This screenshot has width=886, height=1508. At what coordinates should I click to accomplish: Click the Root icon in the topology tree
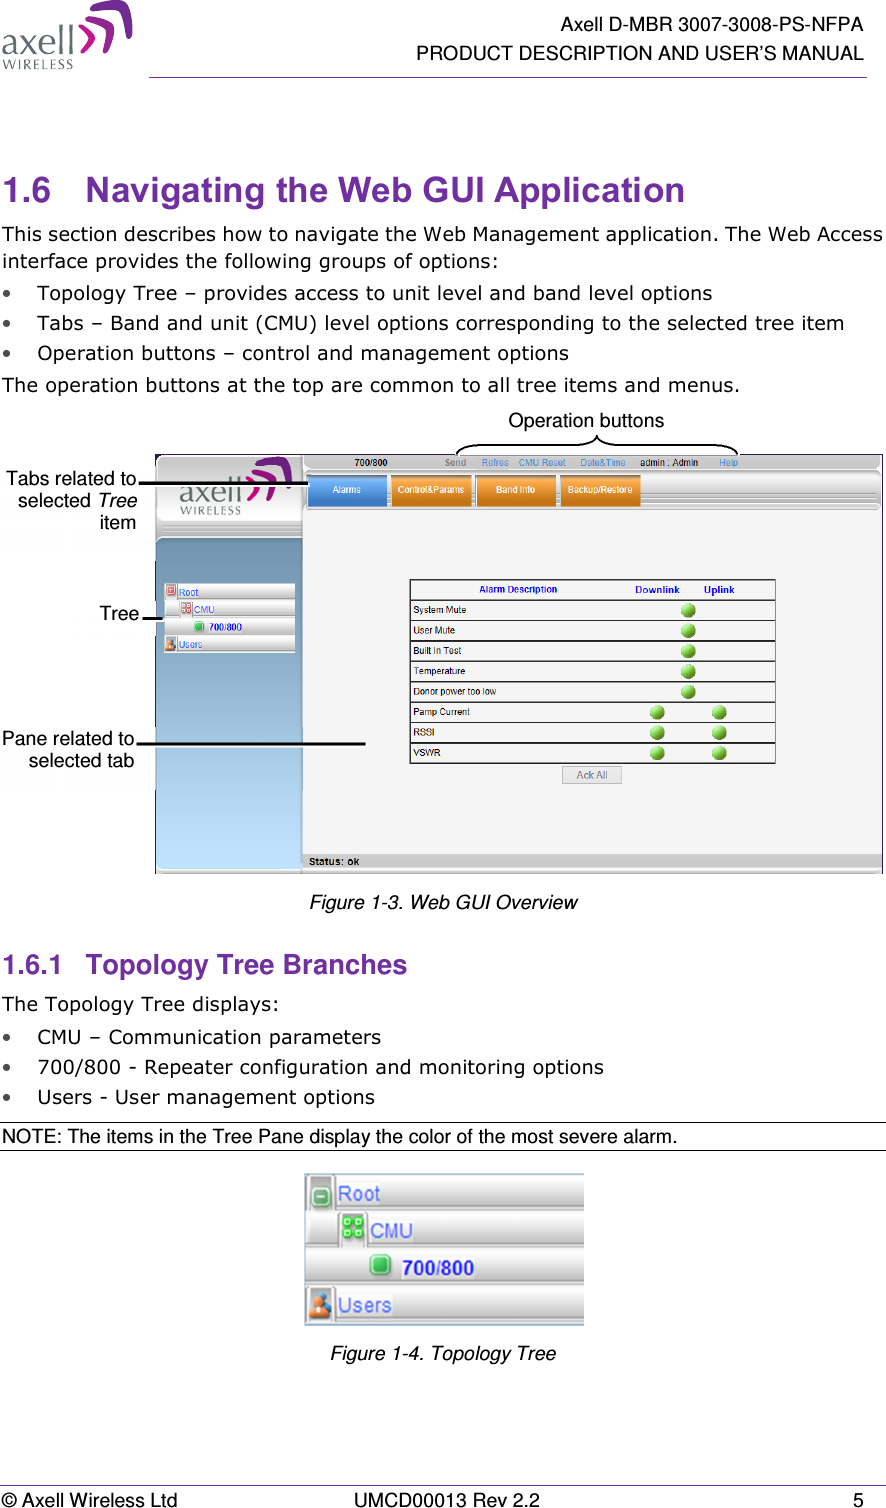click(172, 592)
